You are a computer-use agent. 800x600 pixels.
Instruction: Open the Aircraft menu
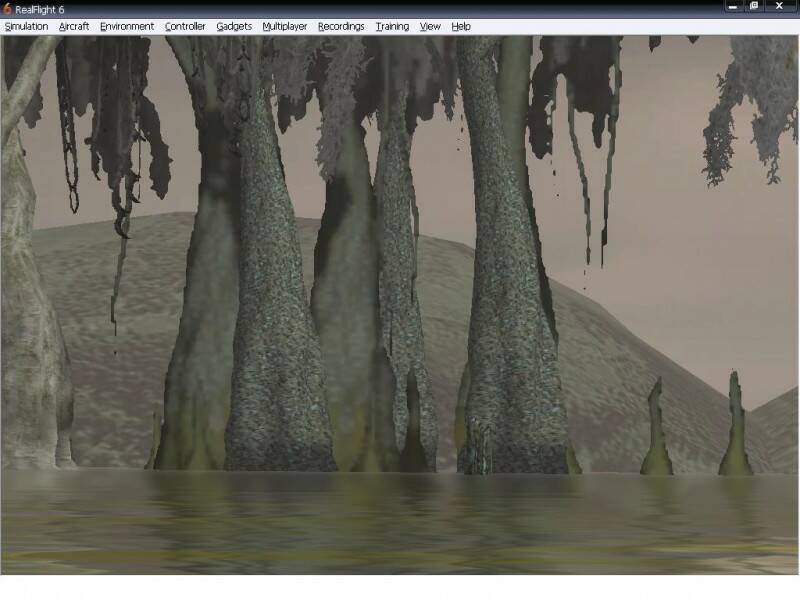coord(73,26)
